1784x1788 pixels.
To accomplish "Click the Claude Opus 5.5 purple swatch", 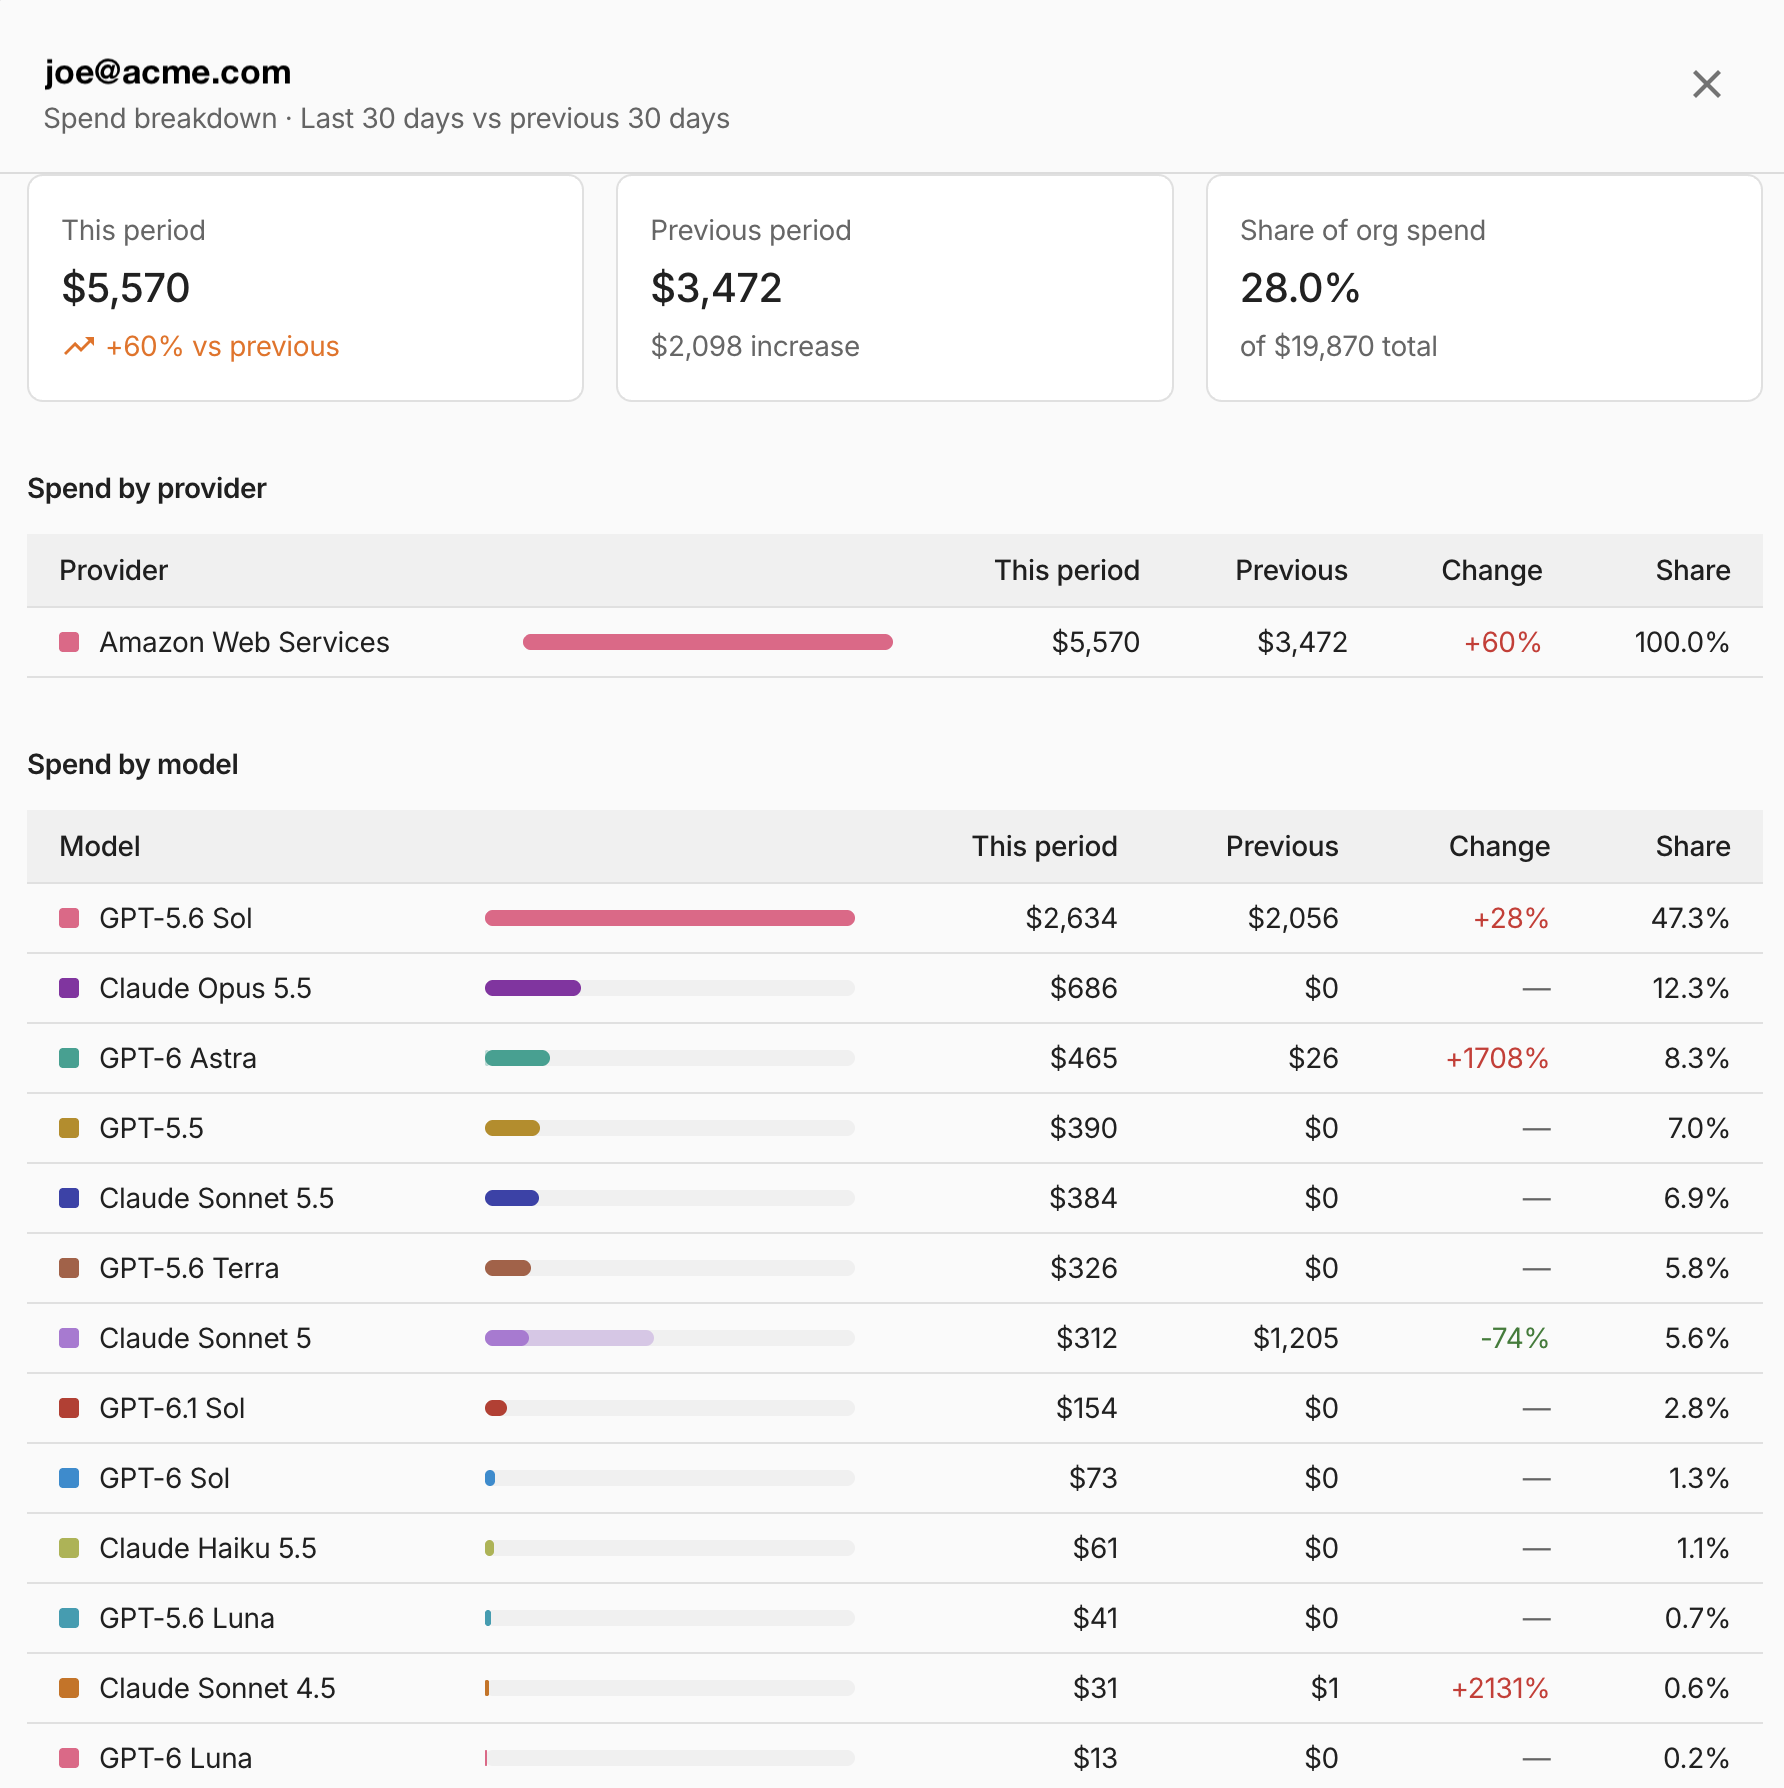I will [69, 988].
